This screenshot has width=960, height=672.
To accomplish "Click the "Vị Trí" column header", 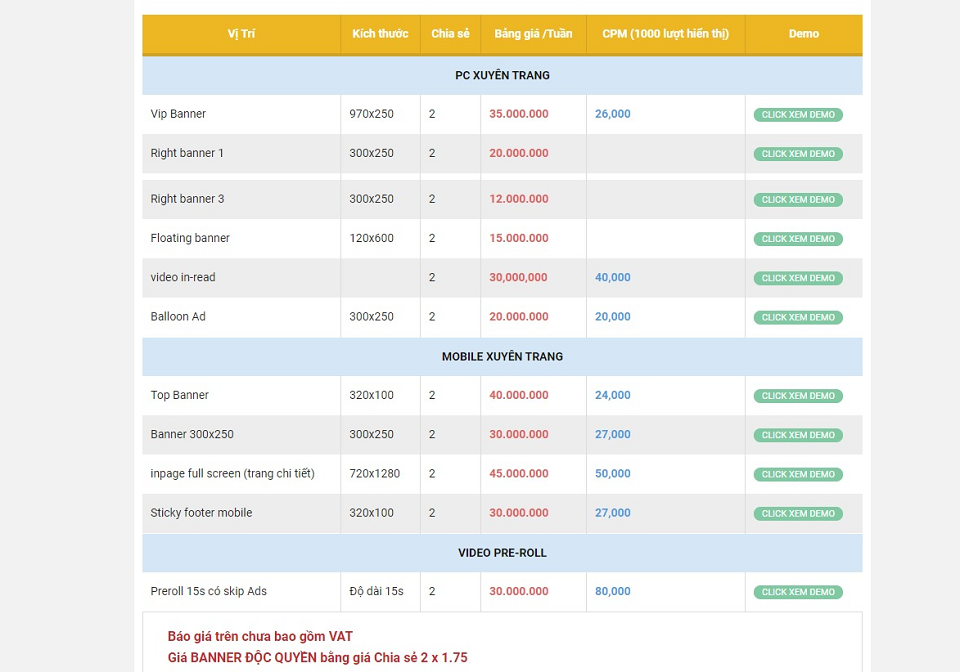I will pyautogui.click(x=241, y=34).
